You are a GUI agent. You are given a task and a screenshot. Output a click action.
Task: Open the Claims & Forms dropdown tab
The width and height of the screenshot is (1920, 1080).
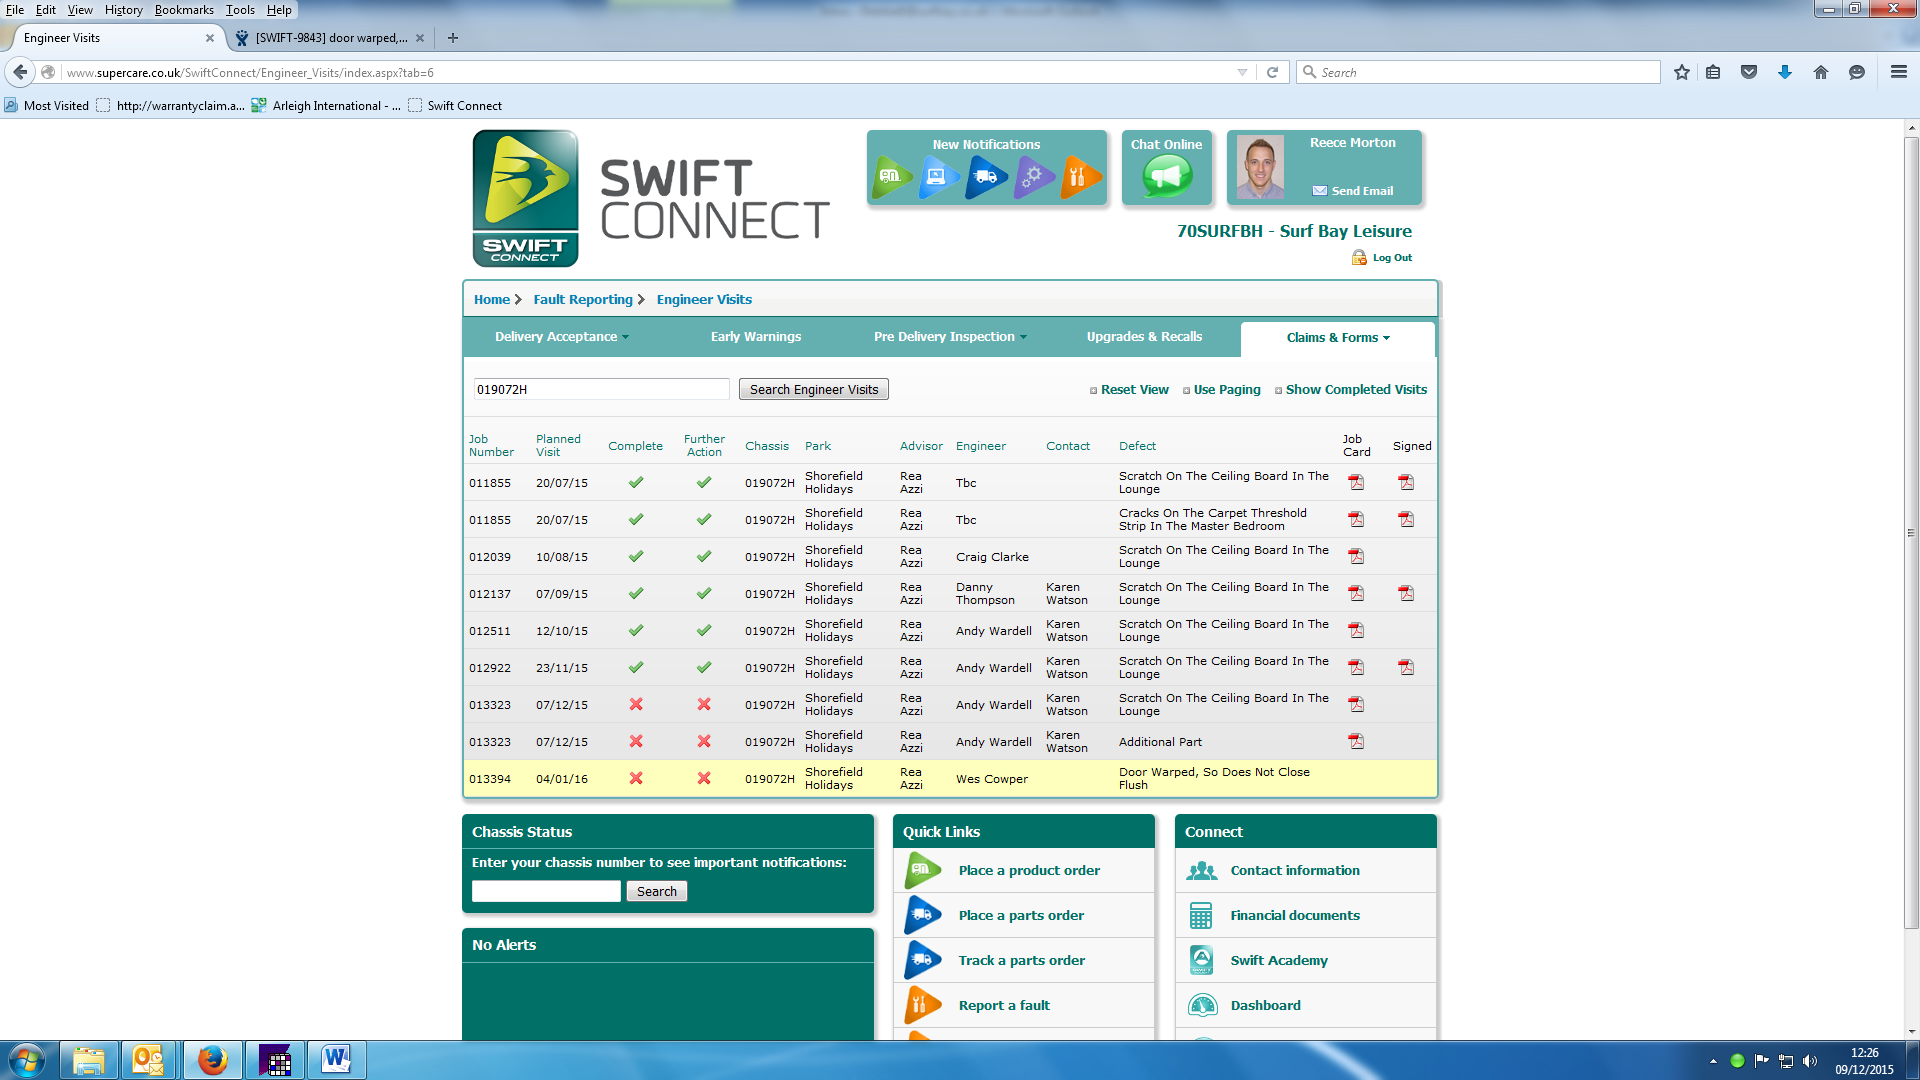[x=1337, y=338]
